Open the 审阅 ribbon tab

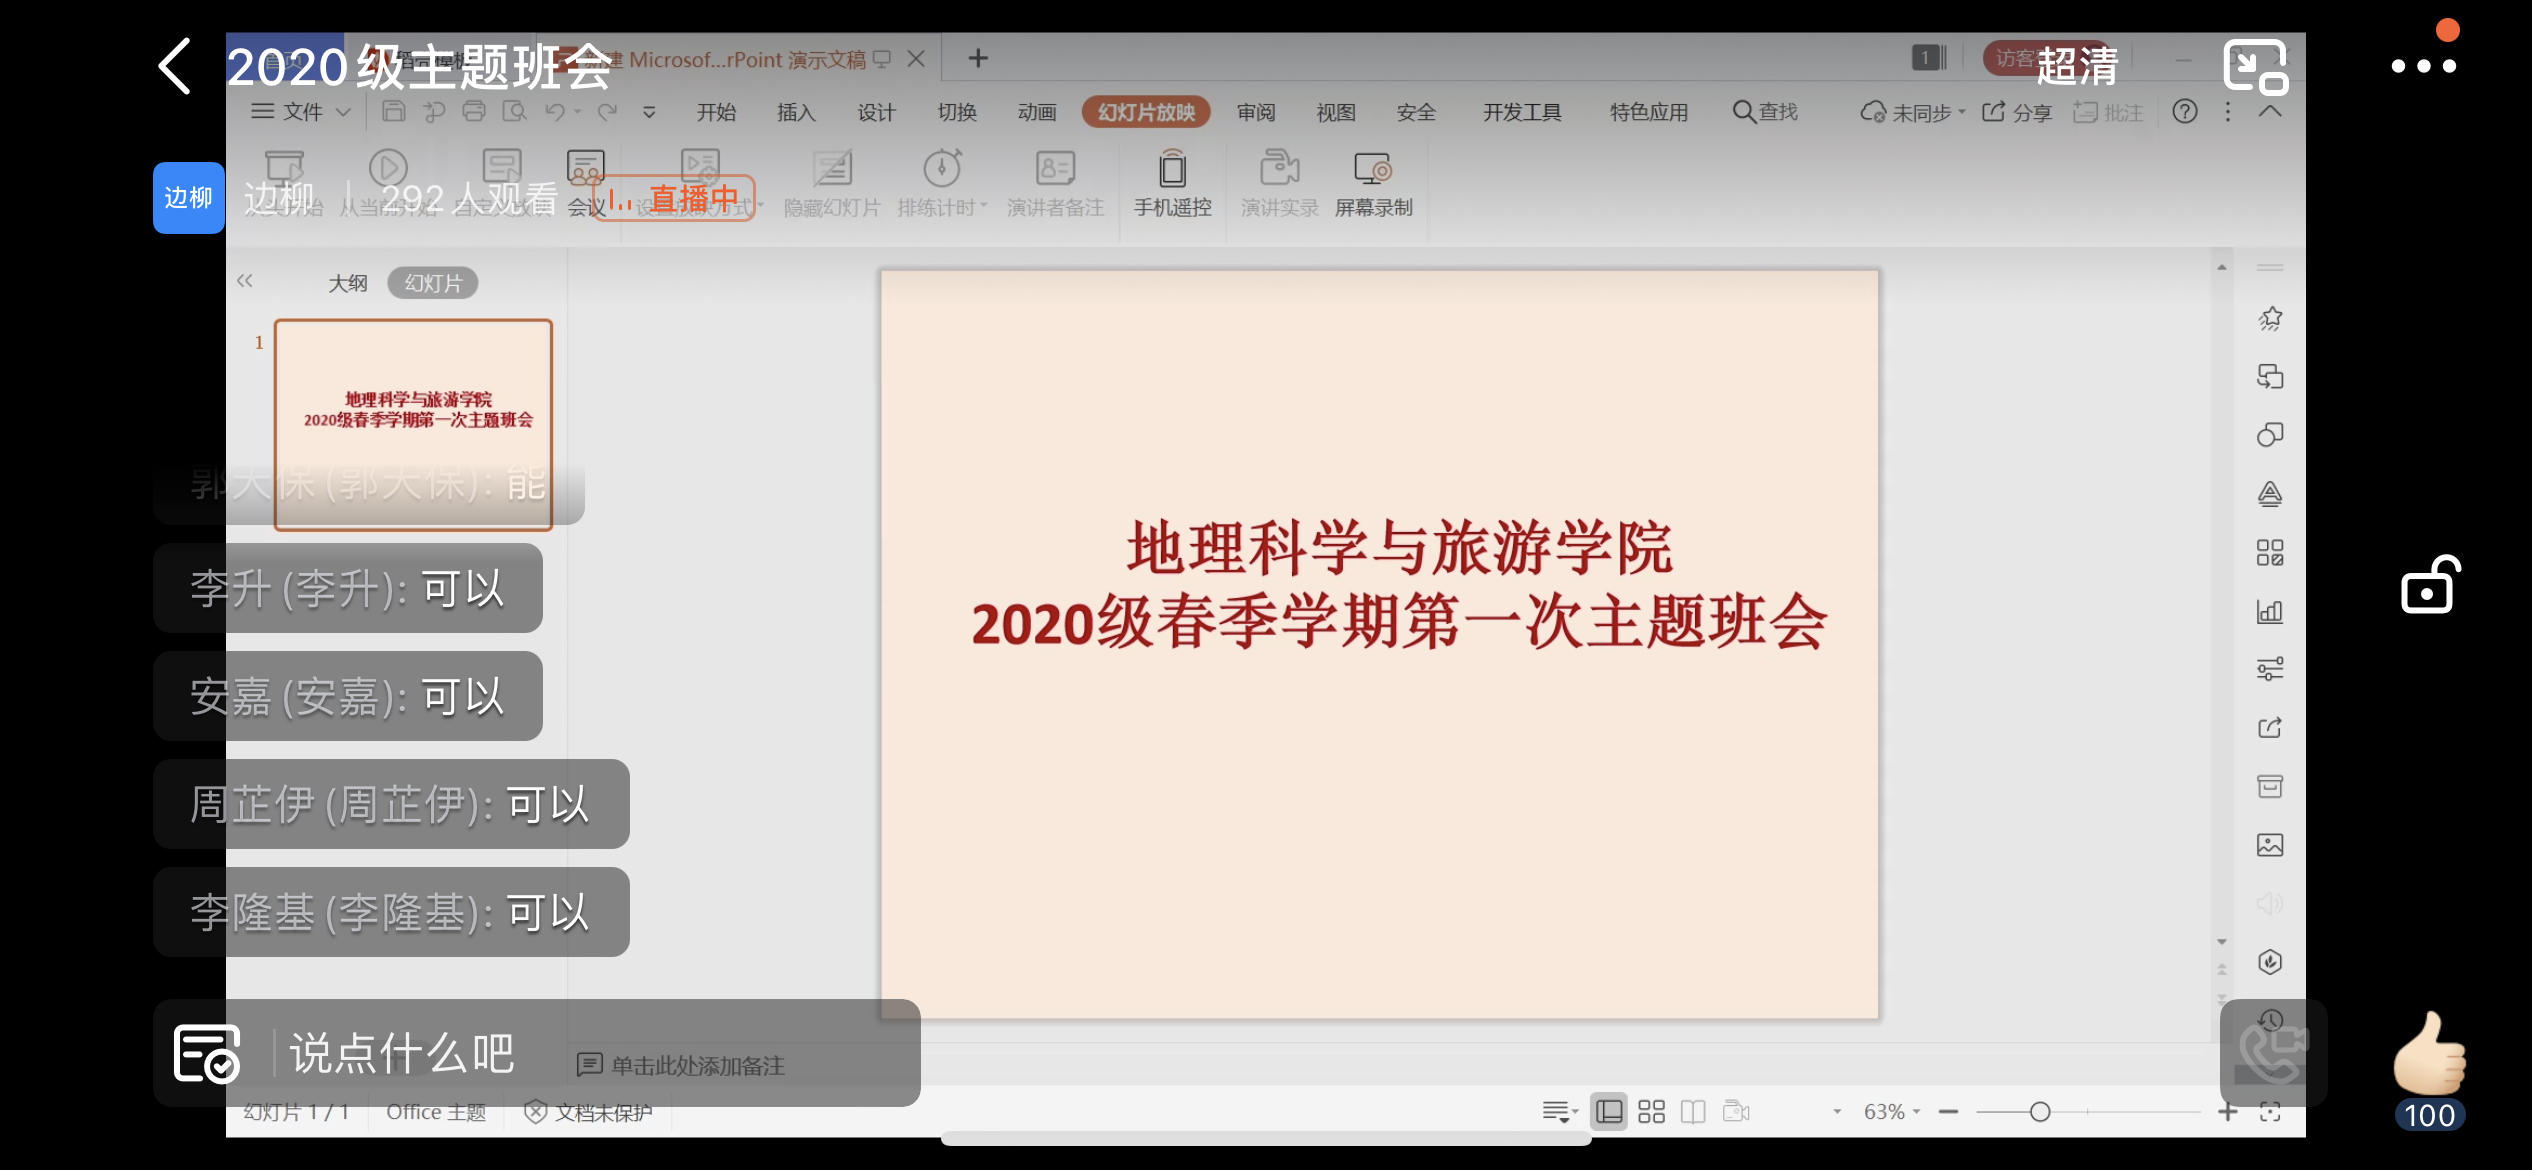[x=1256, y=112]
